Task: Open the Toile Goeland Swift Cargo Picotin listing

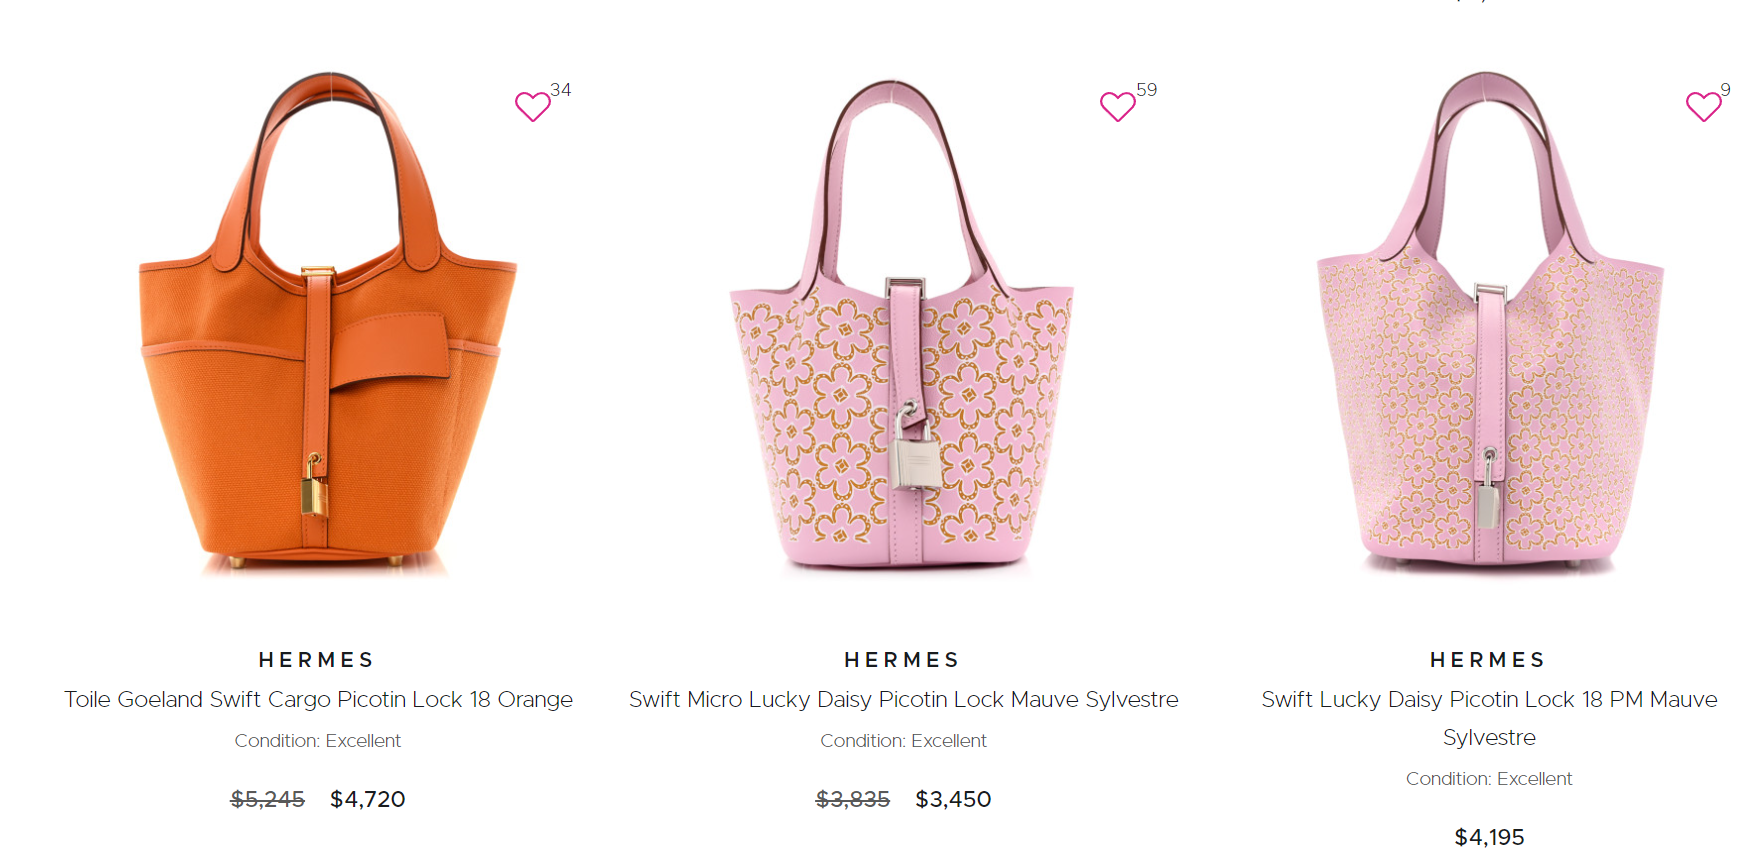Action: 318,699
